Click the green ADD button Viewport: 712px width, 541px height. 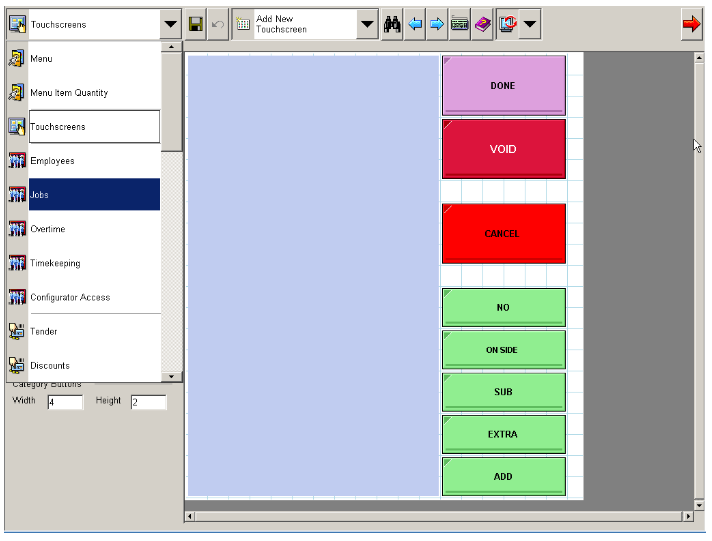504,476
